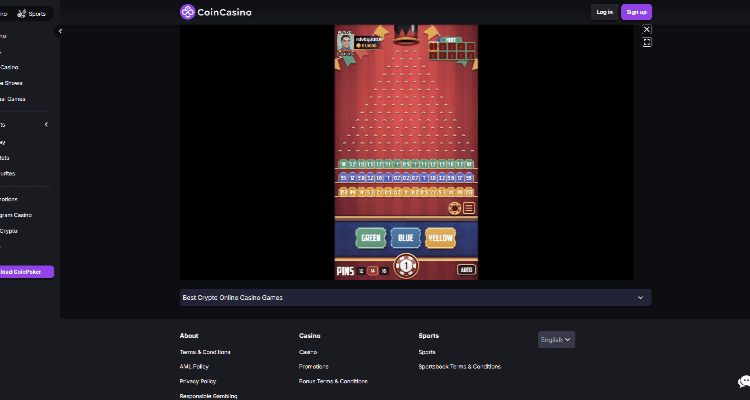Open Responsible Gambling footer link
Viewport: 750px width, 400px height.
click(209, 396)
